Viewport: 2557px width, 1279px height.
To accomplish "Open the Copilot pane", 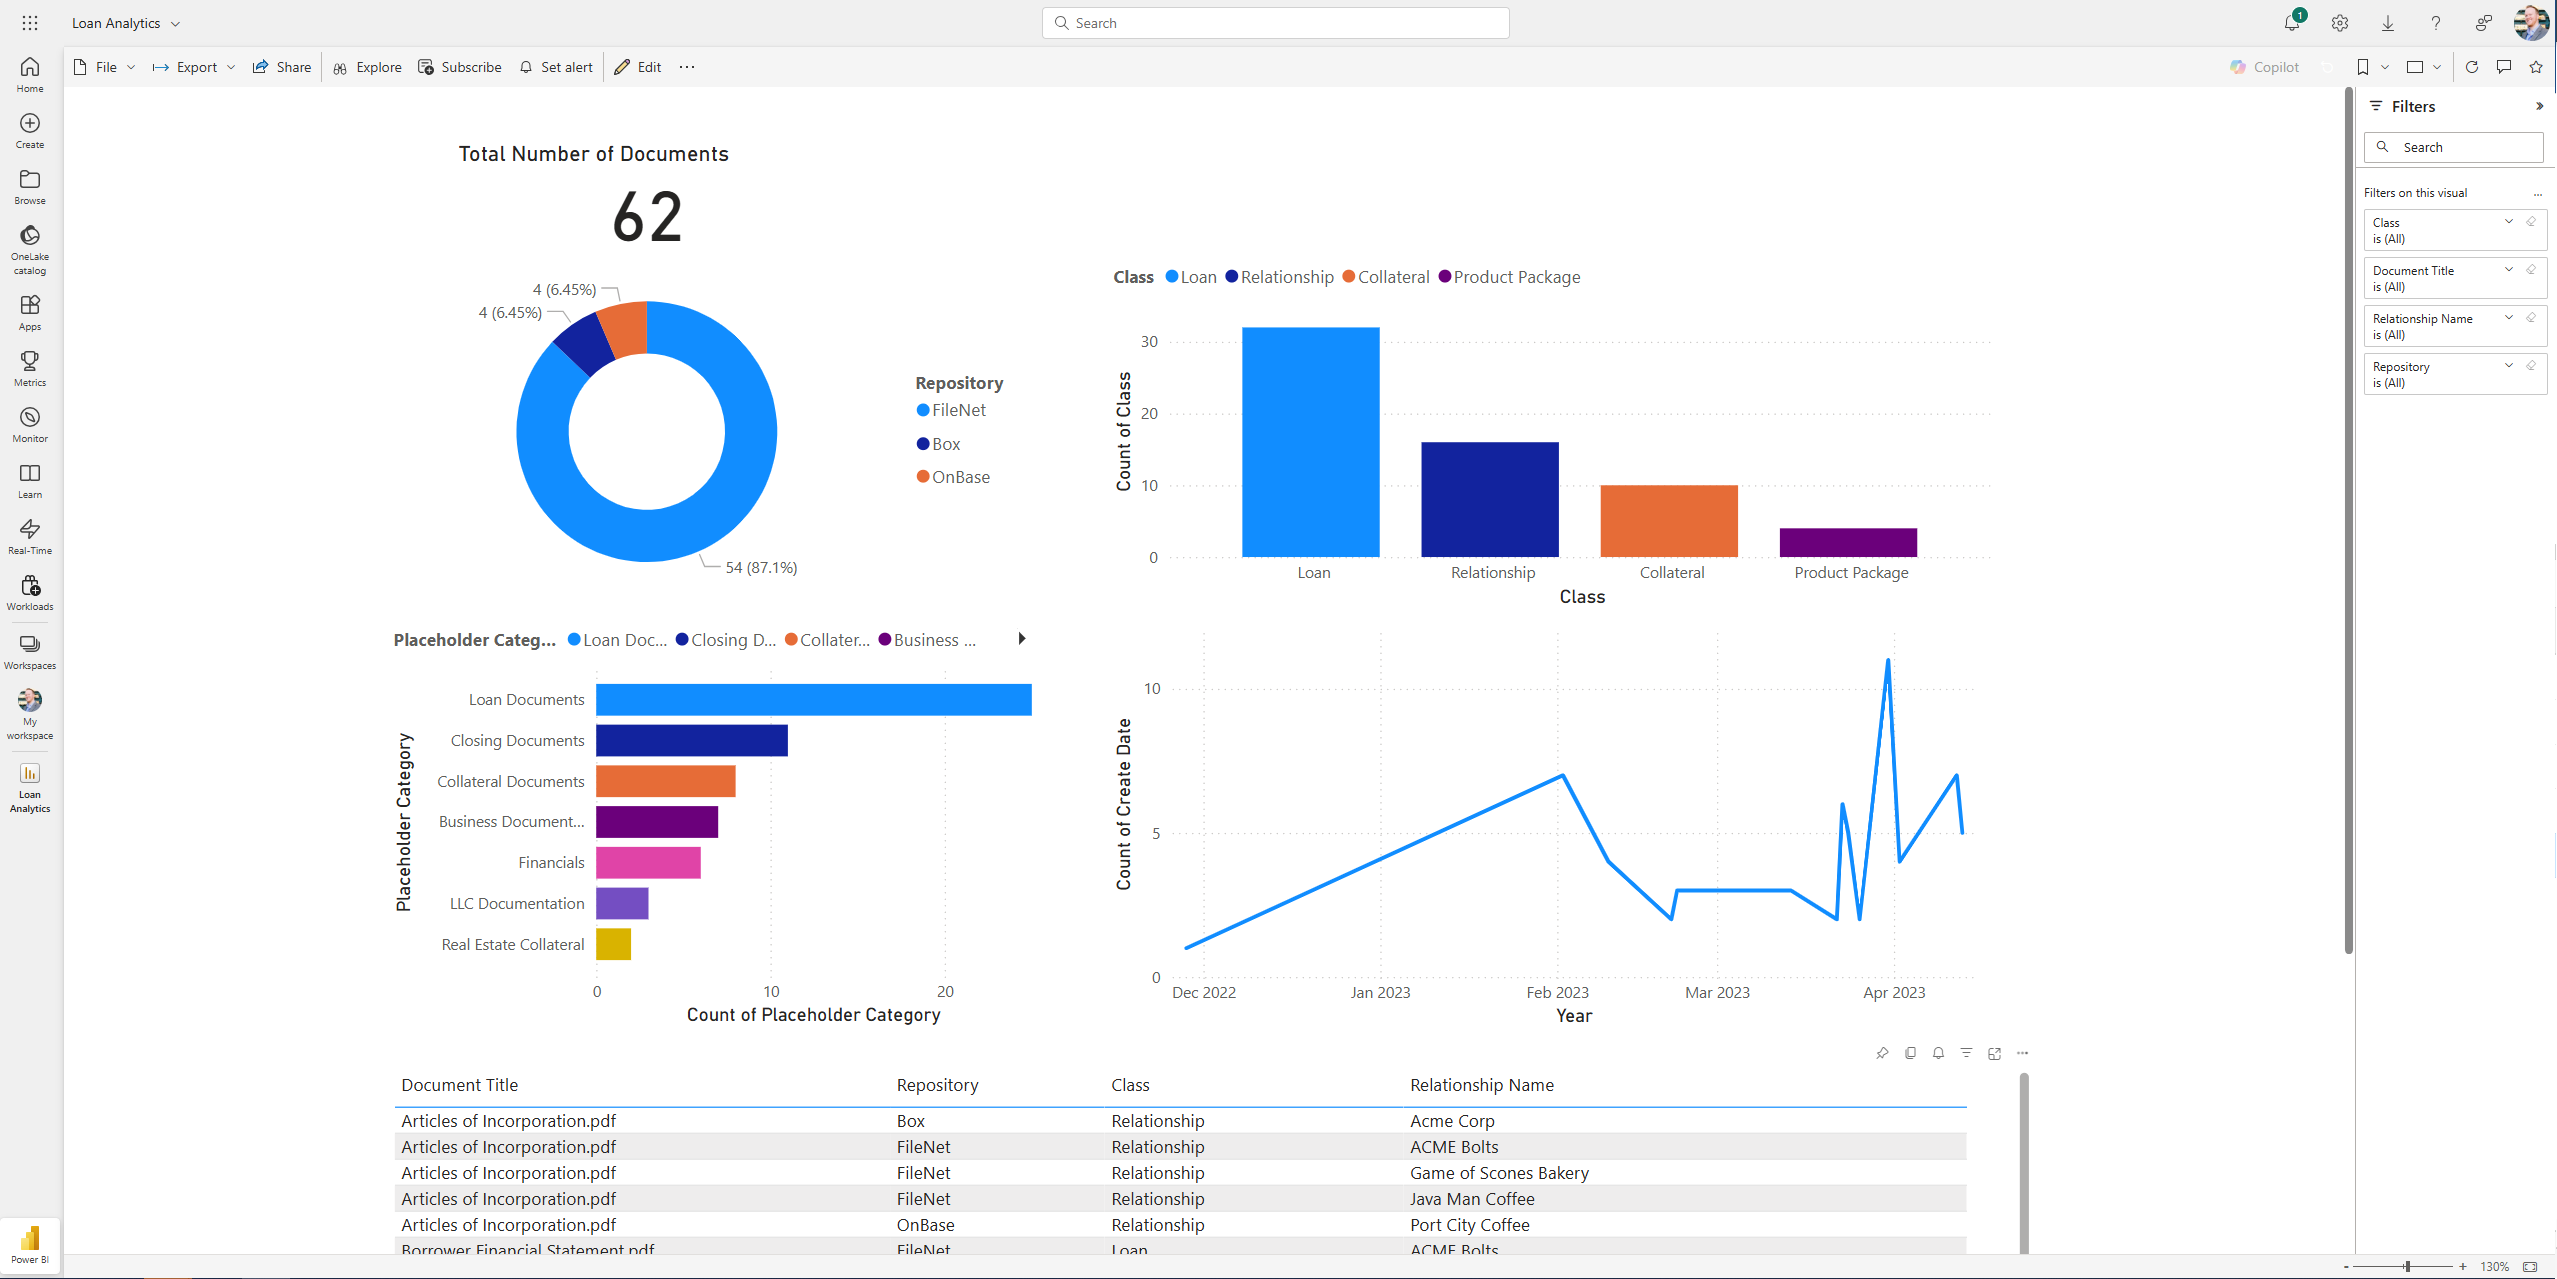I will (x=2264, y=66).
